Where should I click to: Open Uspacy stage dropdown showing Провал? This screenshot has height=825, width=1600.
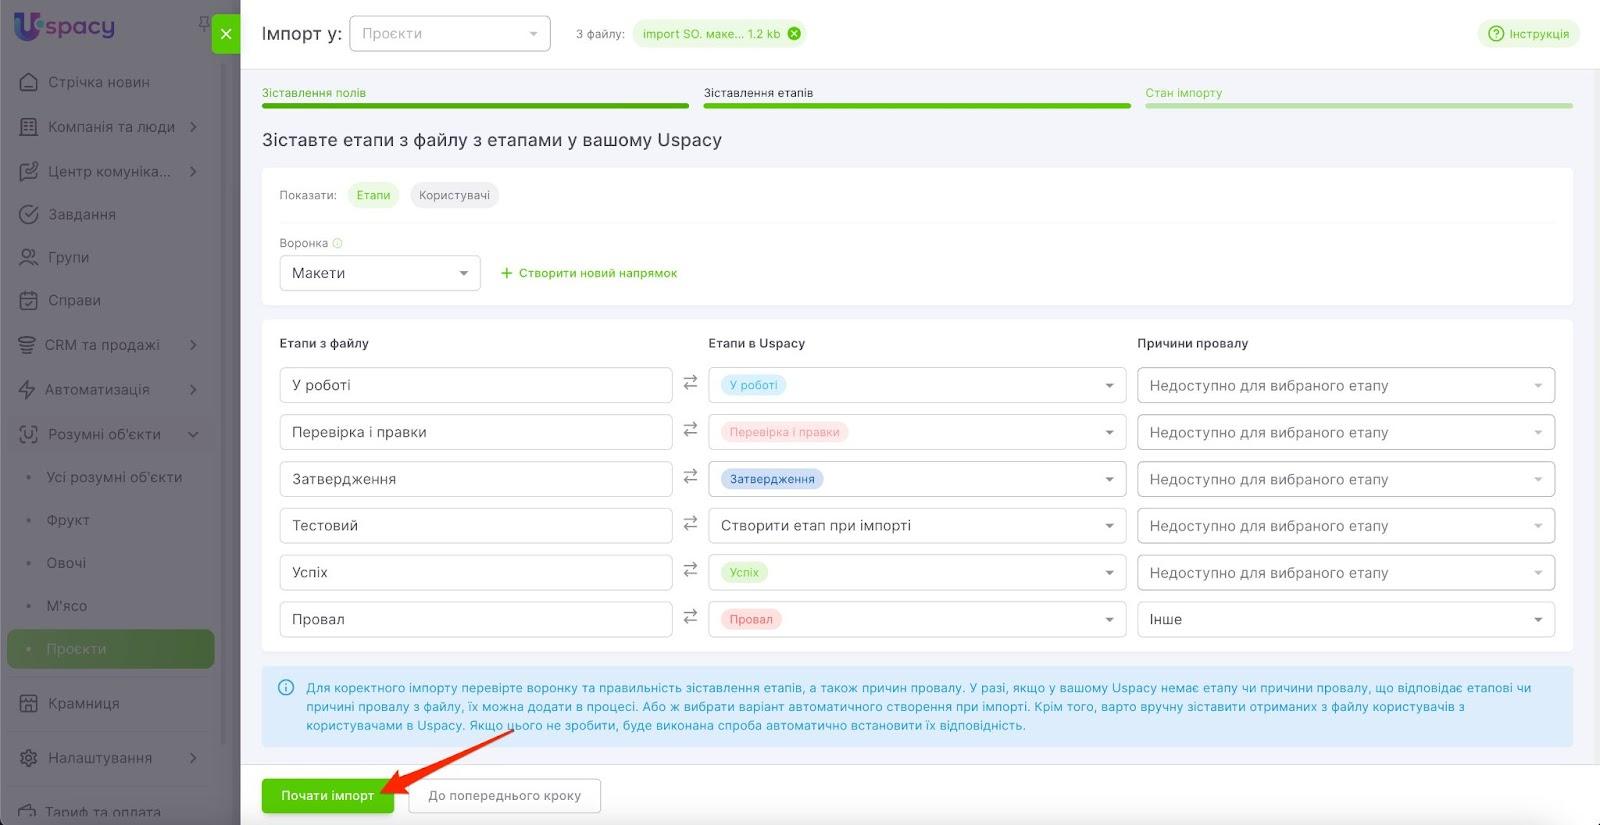(x=917, y=619)
